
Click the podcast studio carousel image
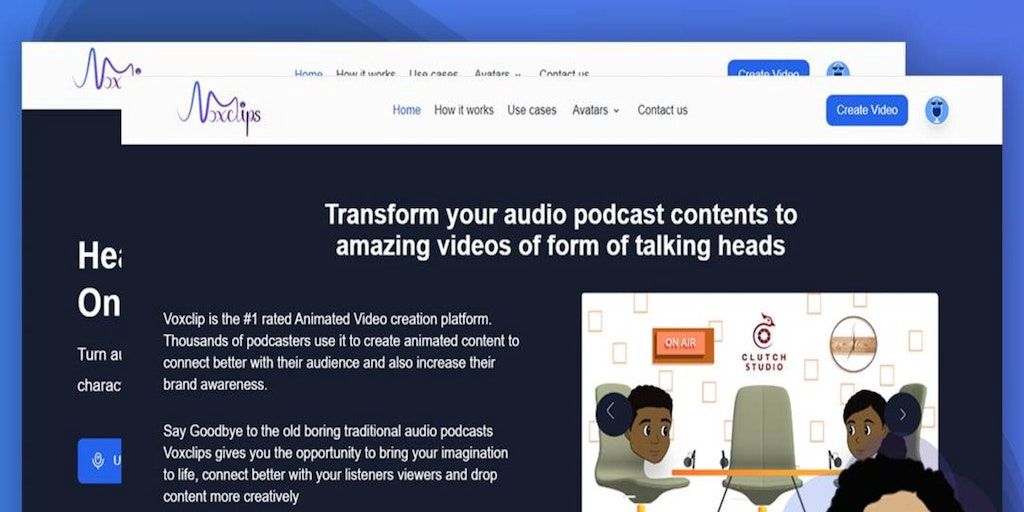click(x=760, y=402)
